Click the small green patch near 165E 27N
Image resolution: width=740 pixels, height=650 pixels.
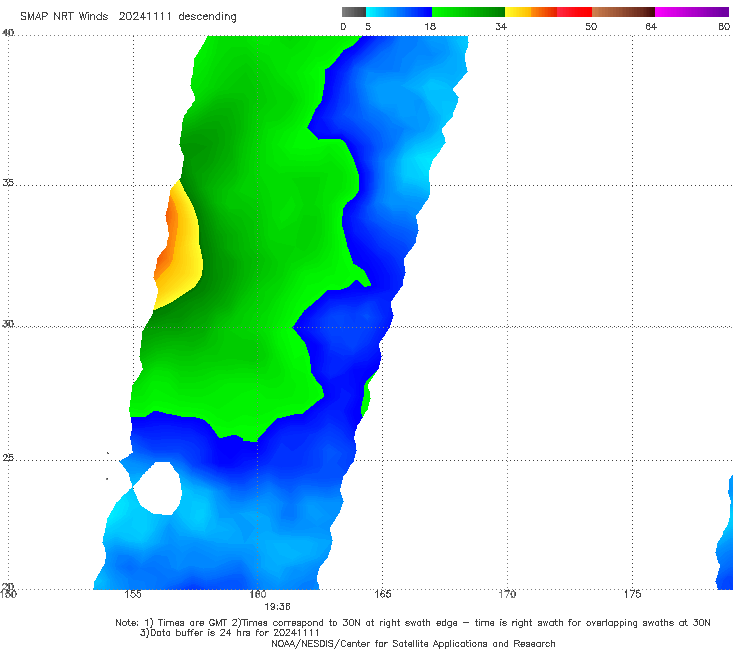366,396
